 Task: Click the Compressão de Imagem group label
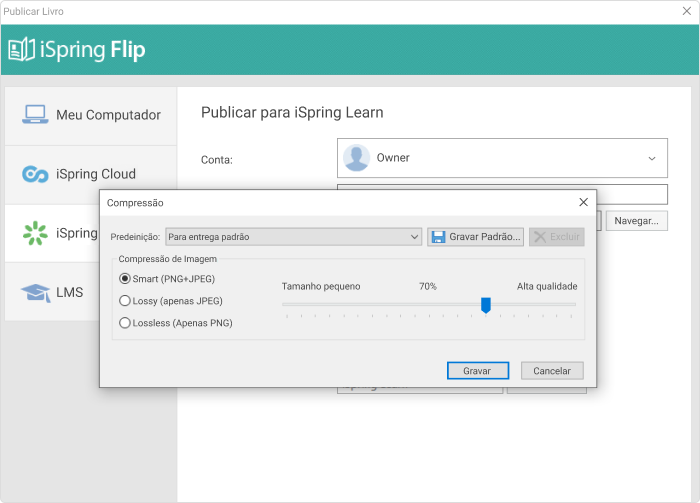click(167, 259)
